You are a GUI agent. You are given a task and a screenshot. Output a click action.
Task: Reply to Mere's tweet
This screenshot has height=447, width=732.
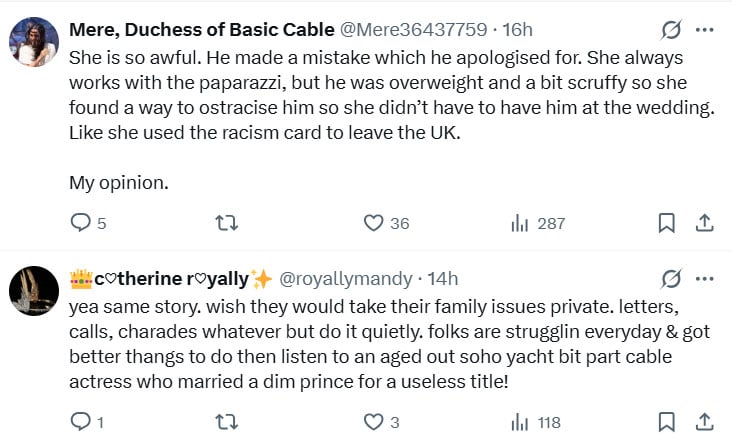point(81,223)
